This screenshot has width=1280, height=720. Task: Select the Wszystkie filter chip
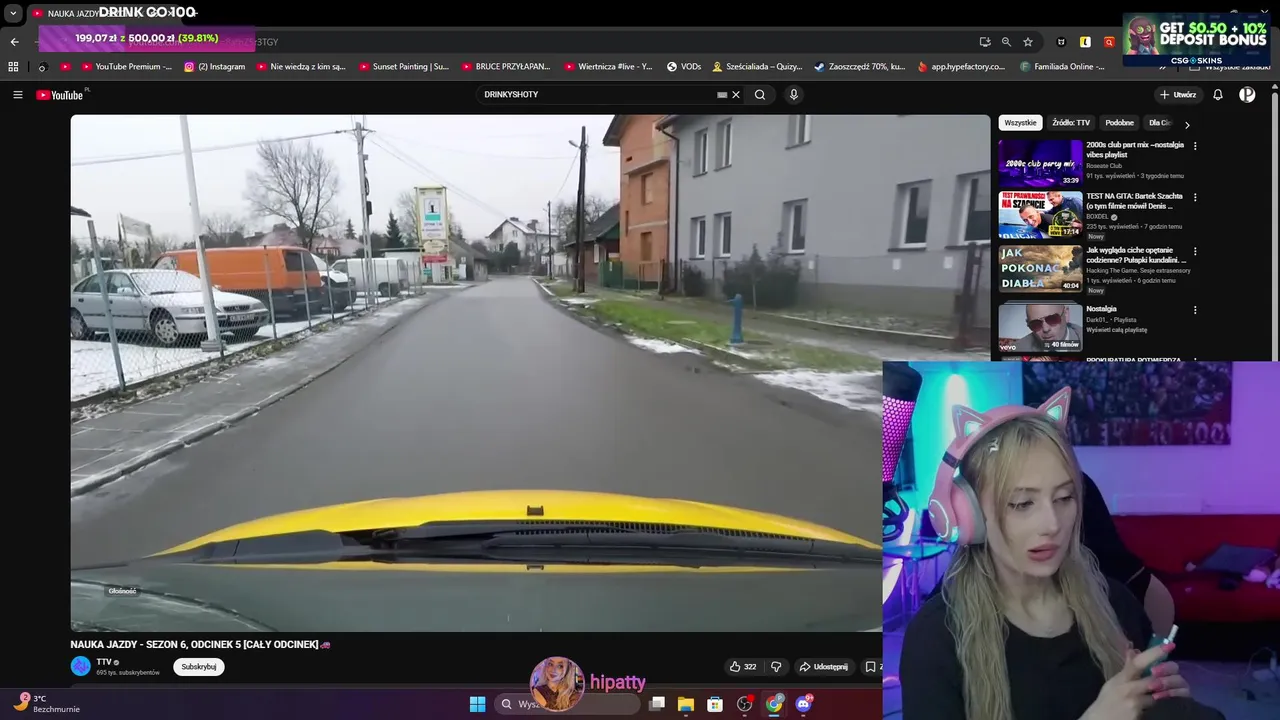click(1020, 123)
